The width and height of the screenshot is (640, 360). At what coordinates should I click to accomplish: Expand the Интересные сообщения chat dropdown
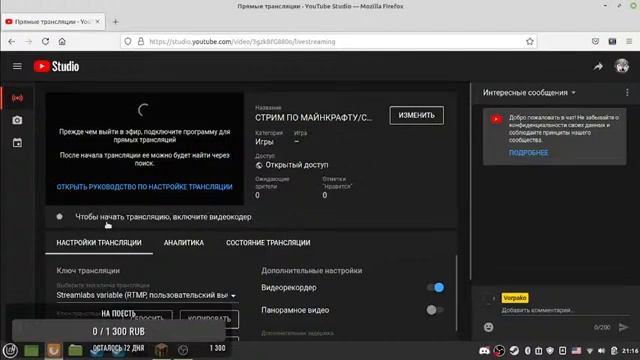click(529, 93)
